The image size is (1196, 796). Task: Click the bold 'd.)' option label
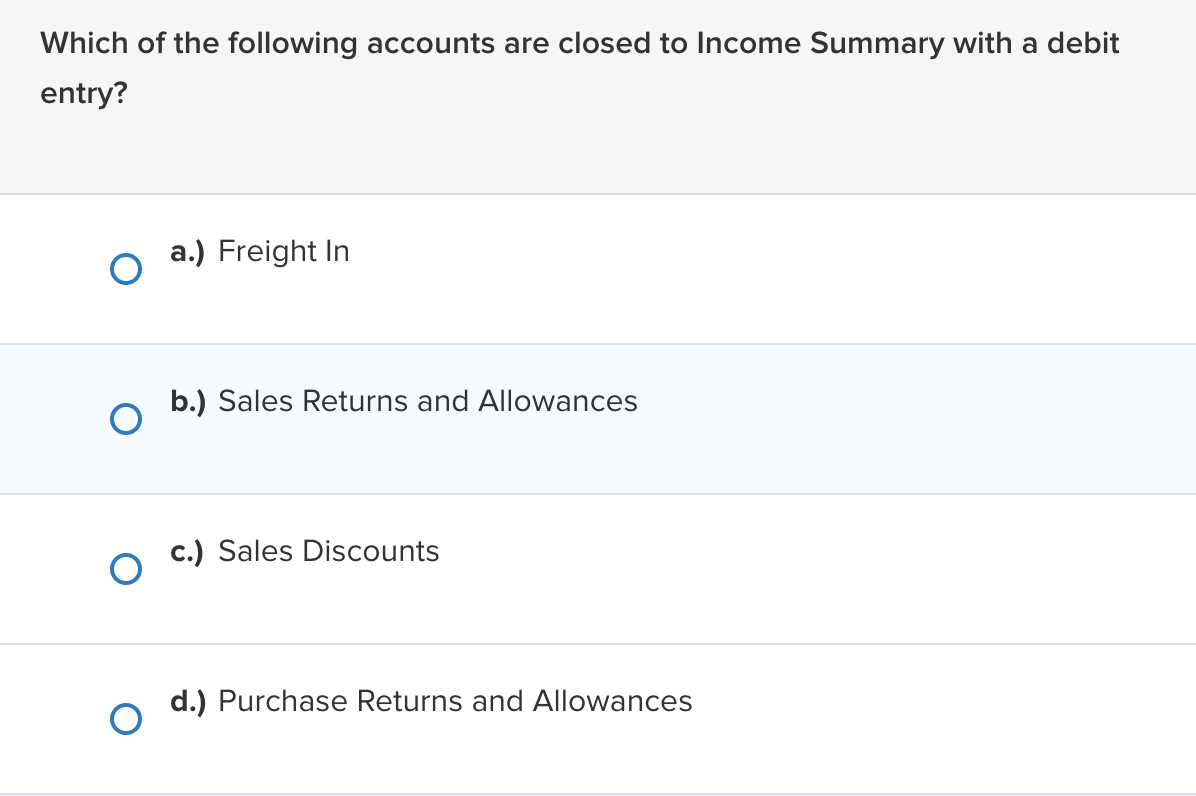point(188,701)
